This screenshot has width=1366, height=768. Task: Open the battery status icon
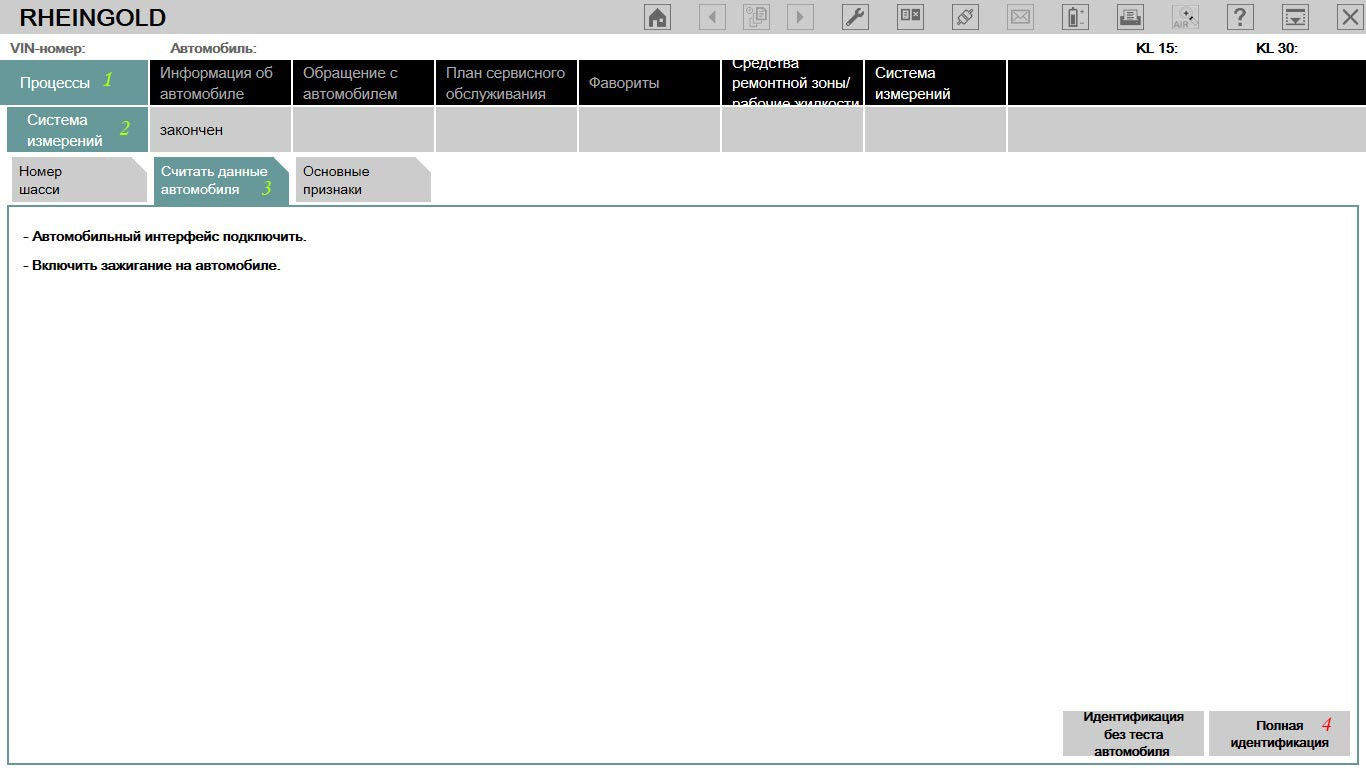(x=1075, y=17)
